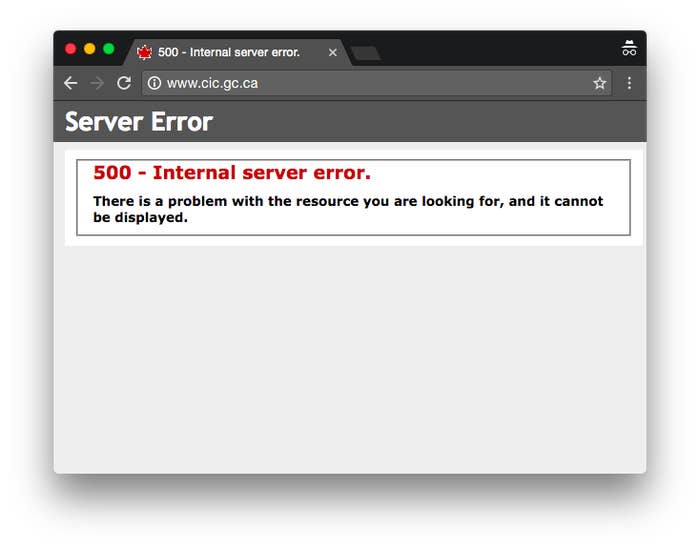Viewport: 700px width, 550px height.
Task: Click the 'There is a problem with the resource' message
Action: pyautogui.click(x=348, y=209)
